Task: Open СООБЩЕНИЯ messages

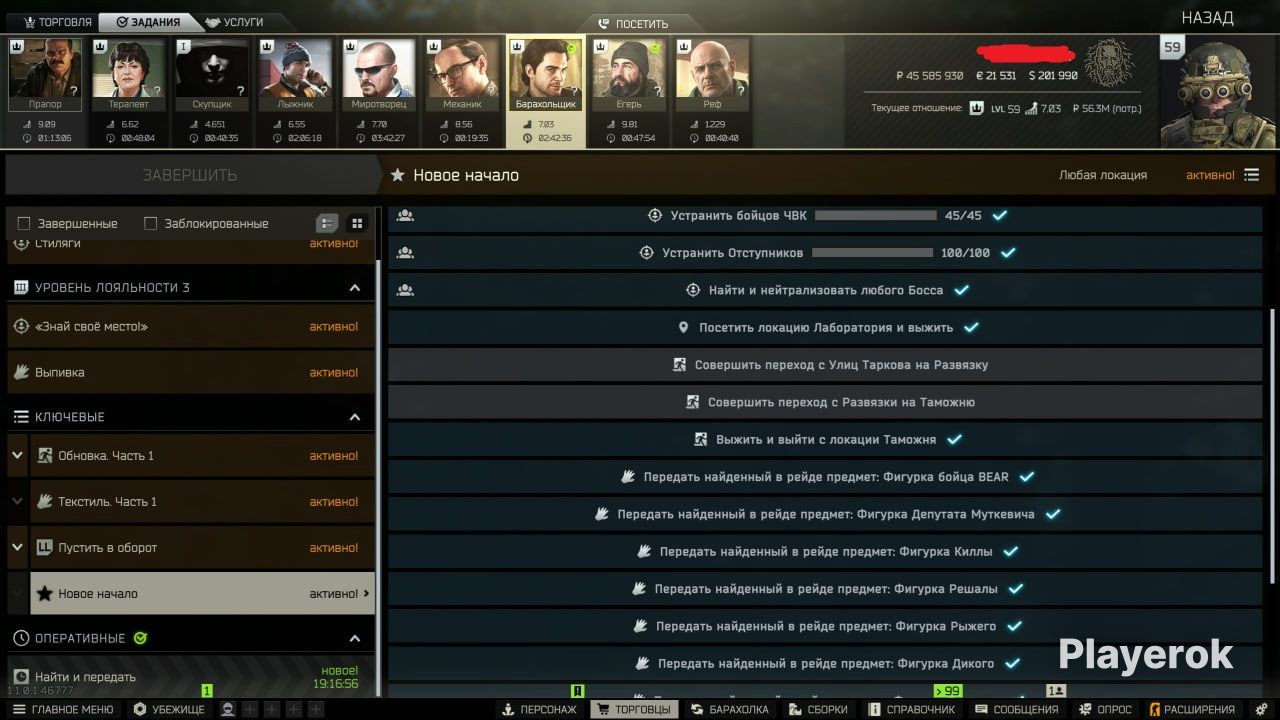Action: pos(1016,709)
